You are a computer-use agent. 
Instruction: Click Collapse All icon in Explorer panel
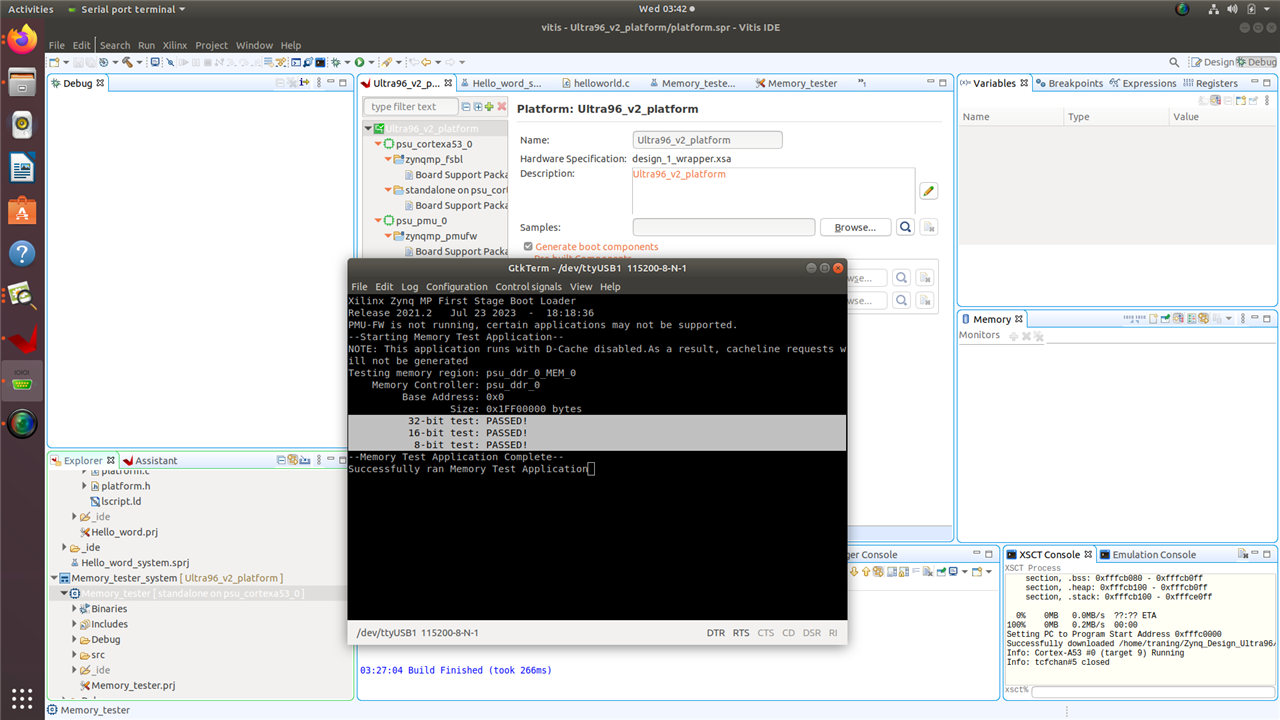click(281, 460)
